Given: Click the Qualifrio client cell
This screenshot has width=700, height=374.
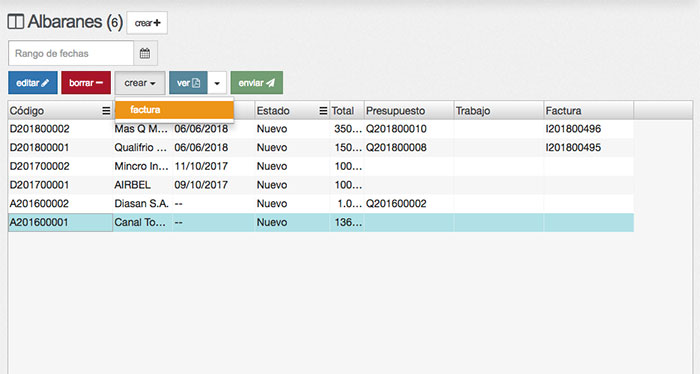Looking at the screenshot, I should point(142,148).
